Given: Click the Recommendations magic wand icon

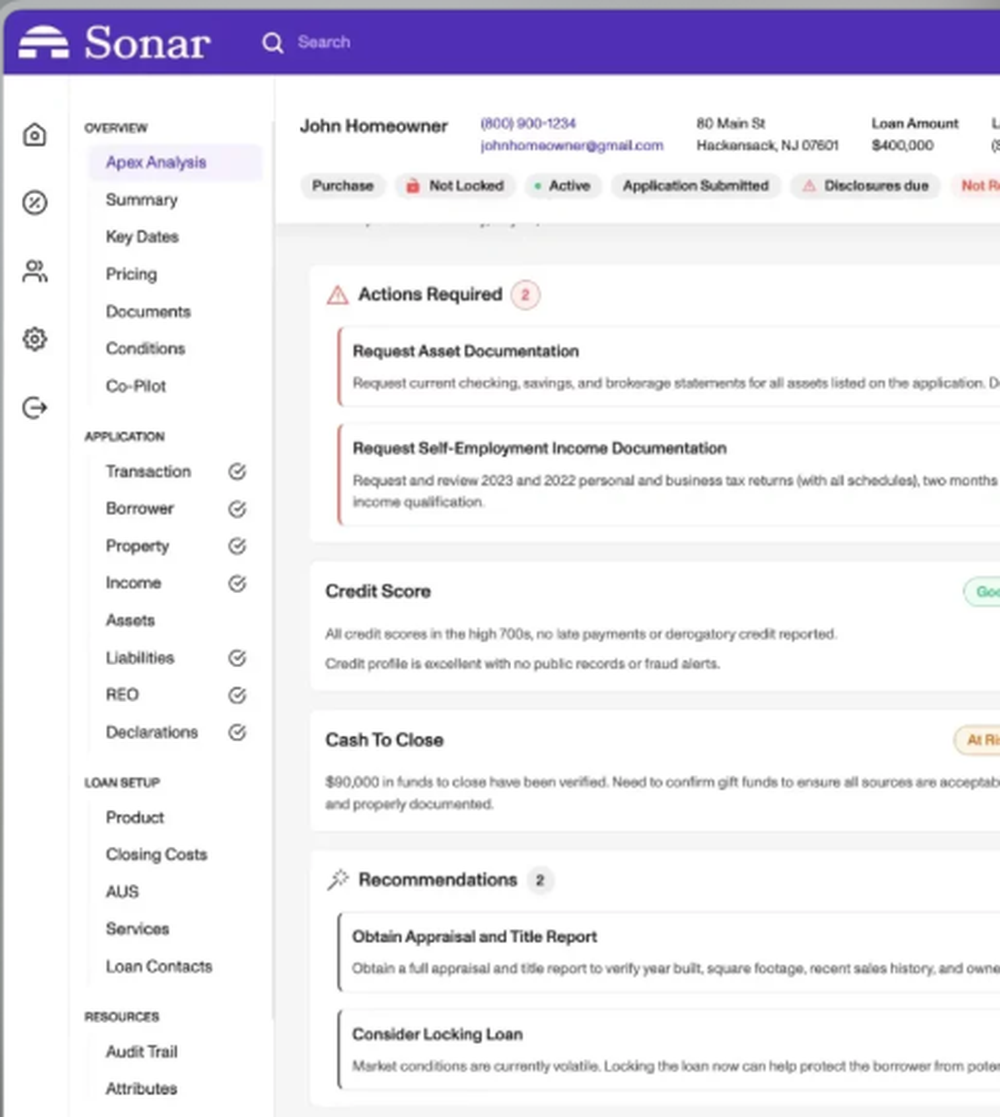Looking at the screenshot, I should [338, 880].
